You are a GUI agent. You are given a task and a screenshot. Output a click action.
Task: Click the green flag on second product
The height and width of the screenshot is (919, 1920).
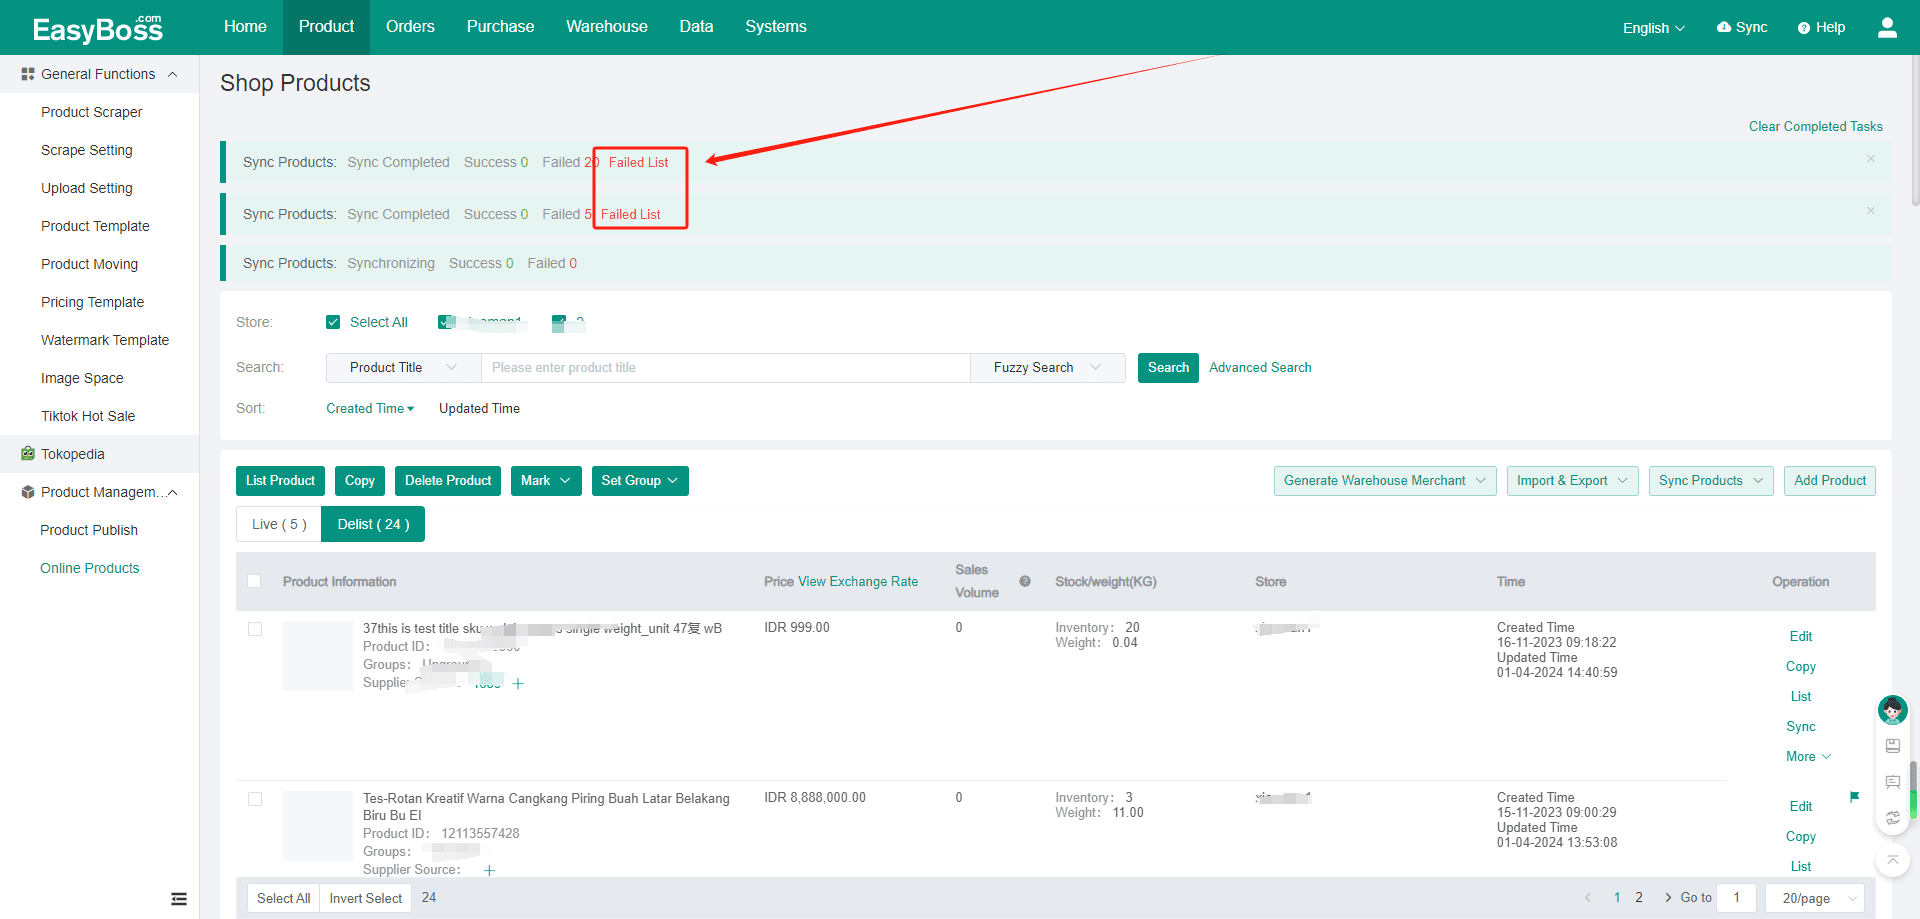pyautogui.click(x=1854, y=797)
